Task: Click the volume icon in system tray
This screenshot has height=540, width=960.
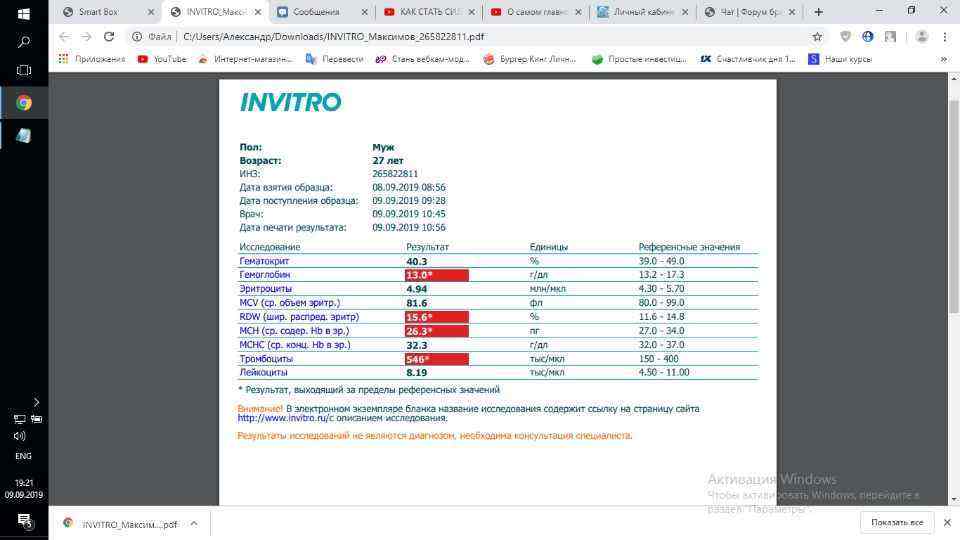Action: (x=19, y=436)
